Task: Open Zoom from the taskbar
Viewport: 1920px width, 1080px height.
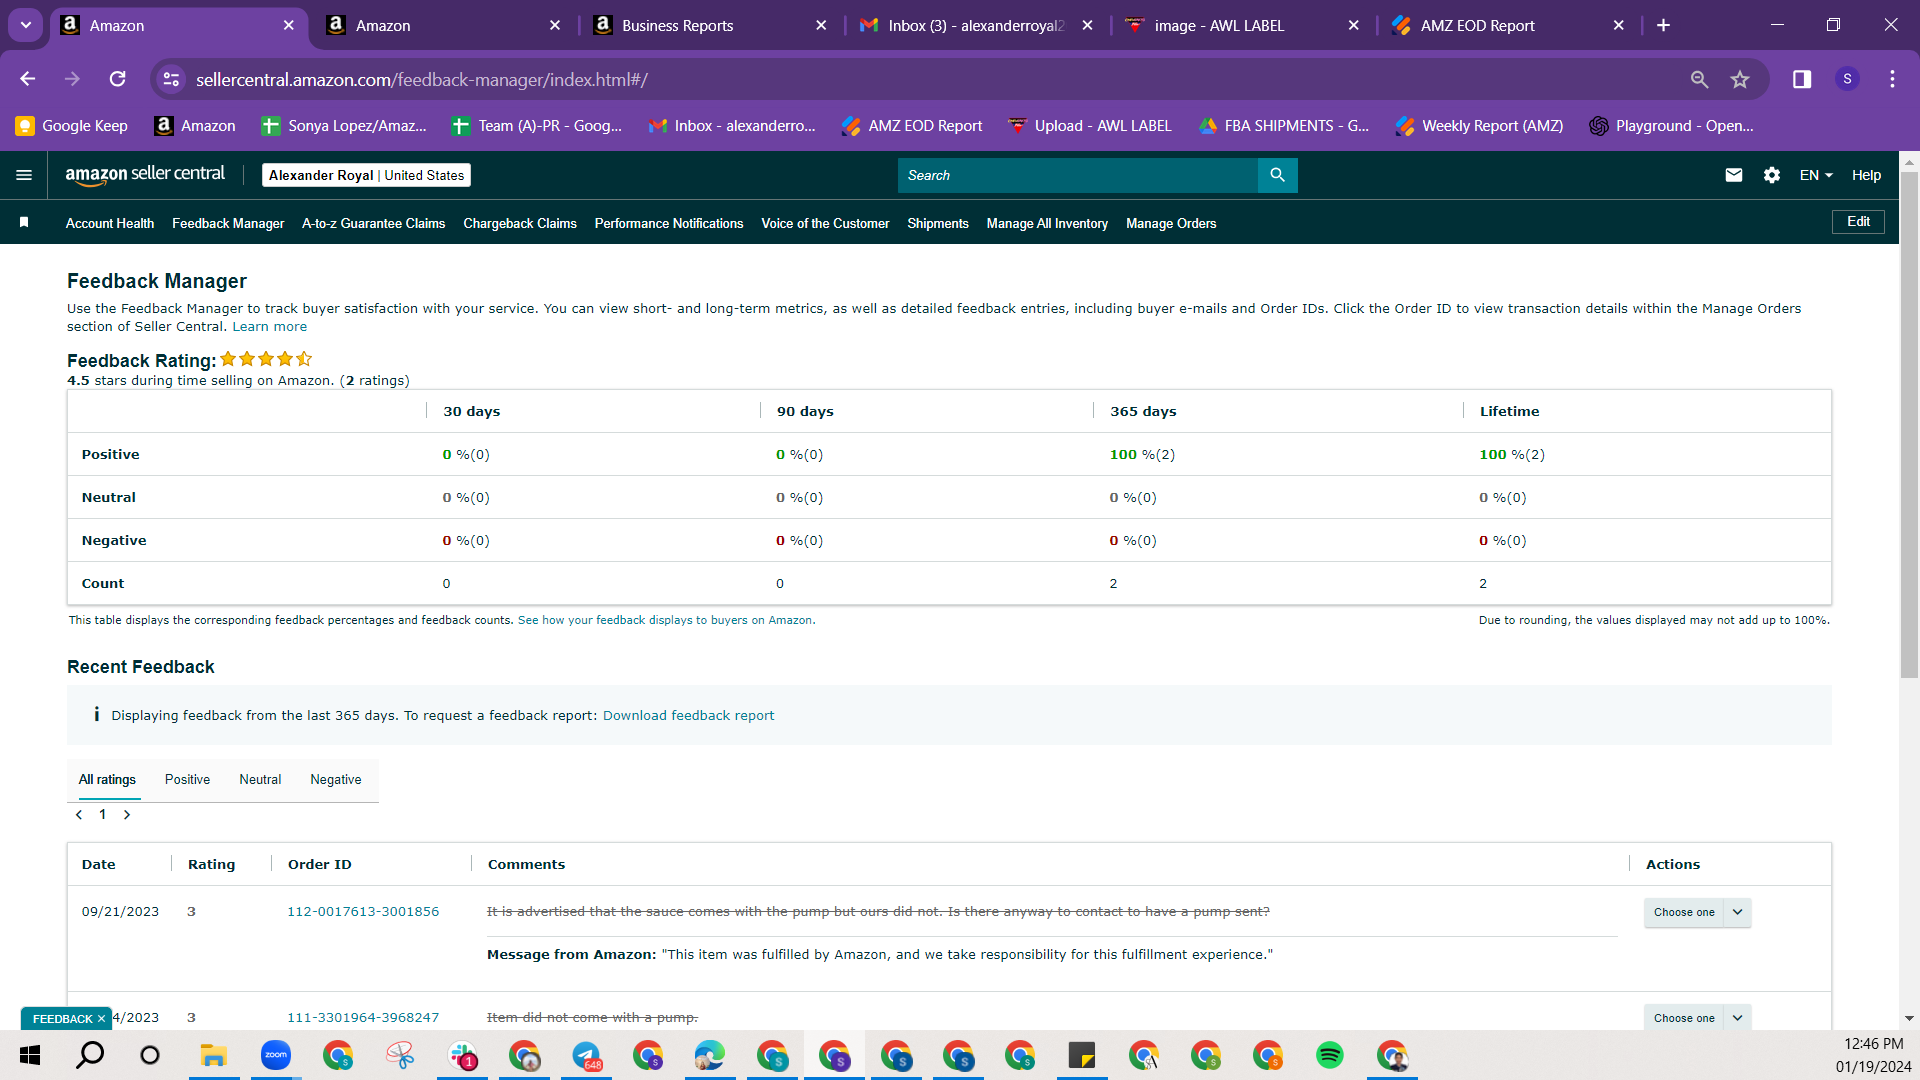Action: 275,1055
